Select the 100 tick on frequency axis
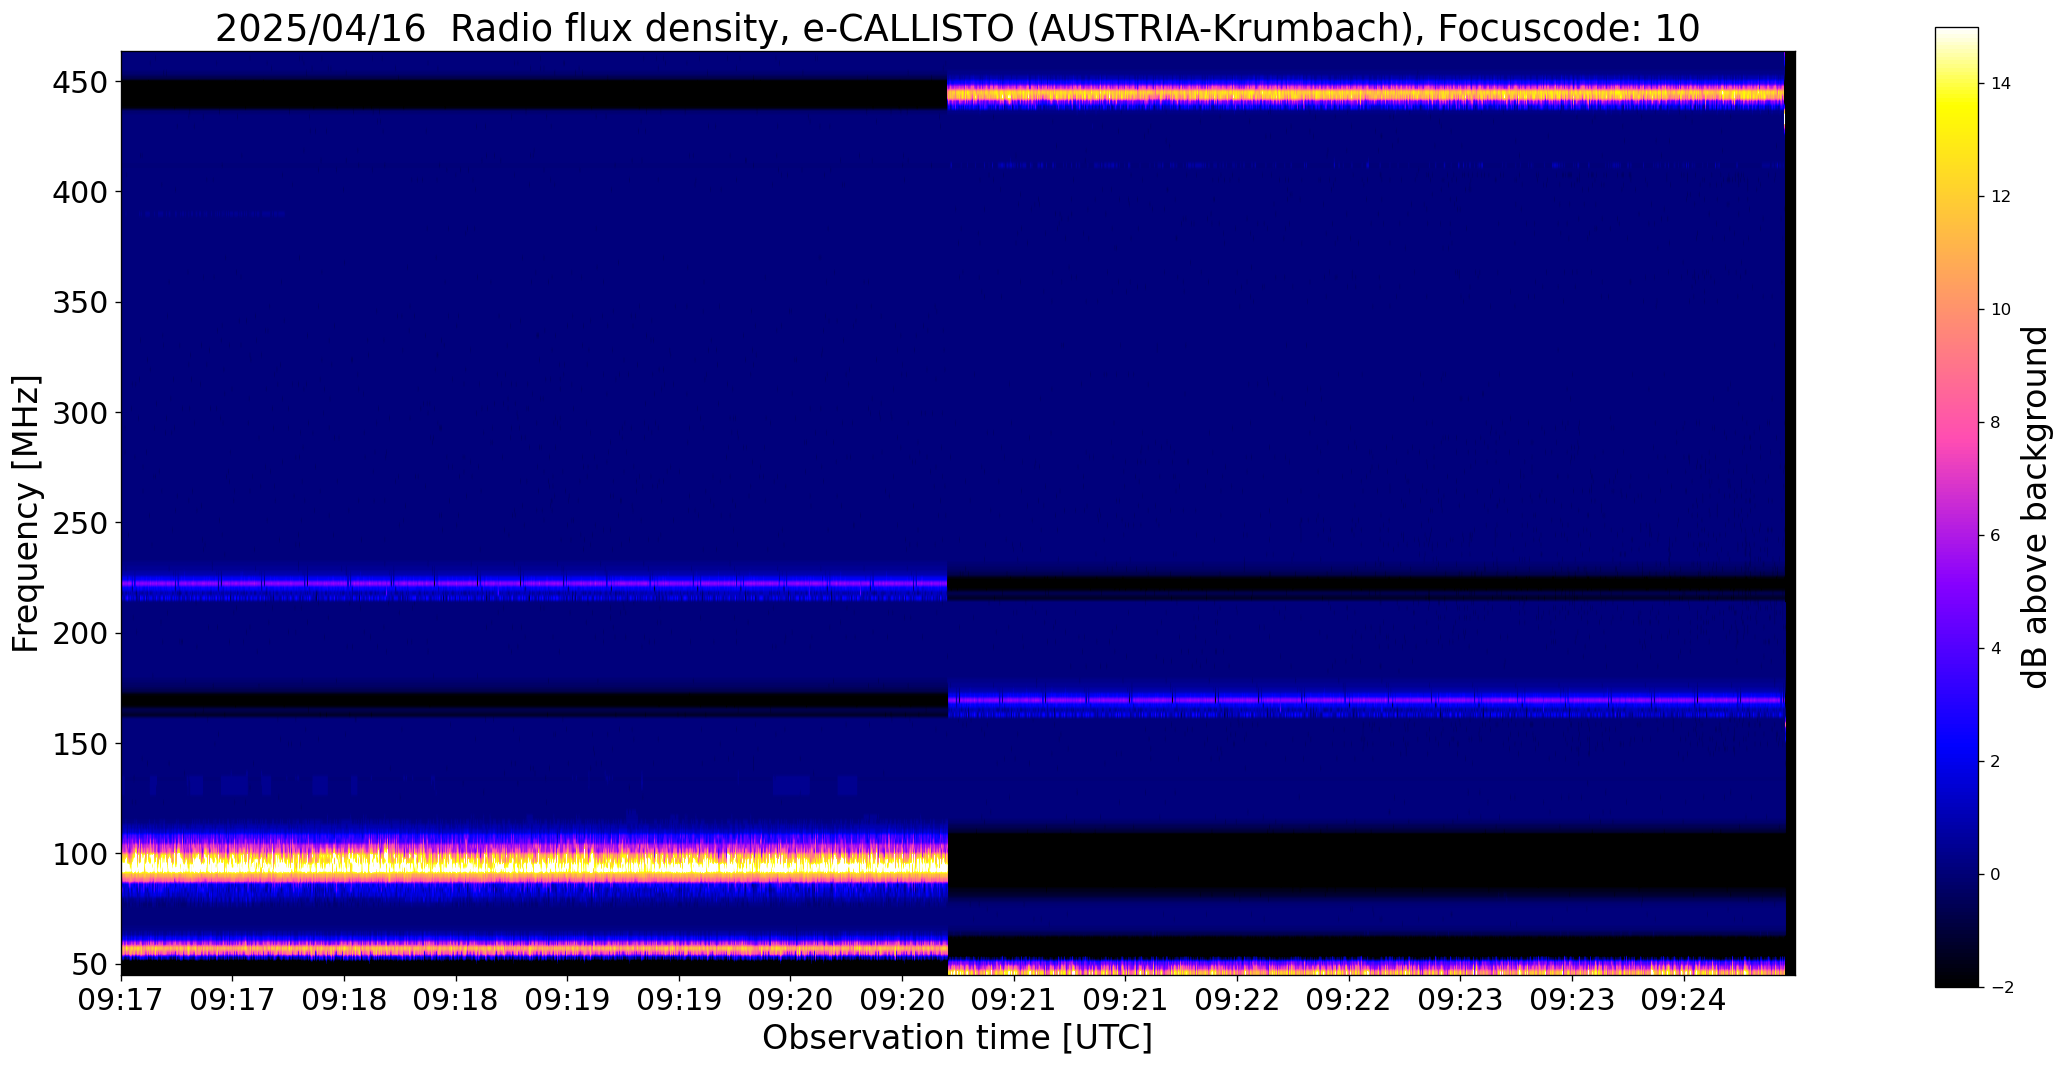2066x1067 pixels. (79, 854)
